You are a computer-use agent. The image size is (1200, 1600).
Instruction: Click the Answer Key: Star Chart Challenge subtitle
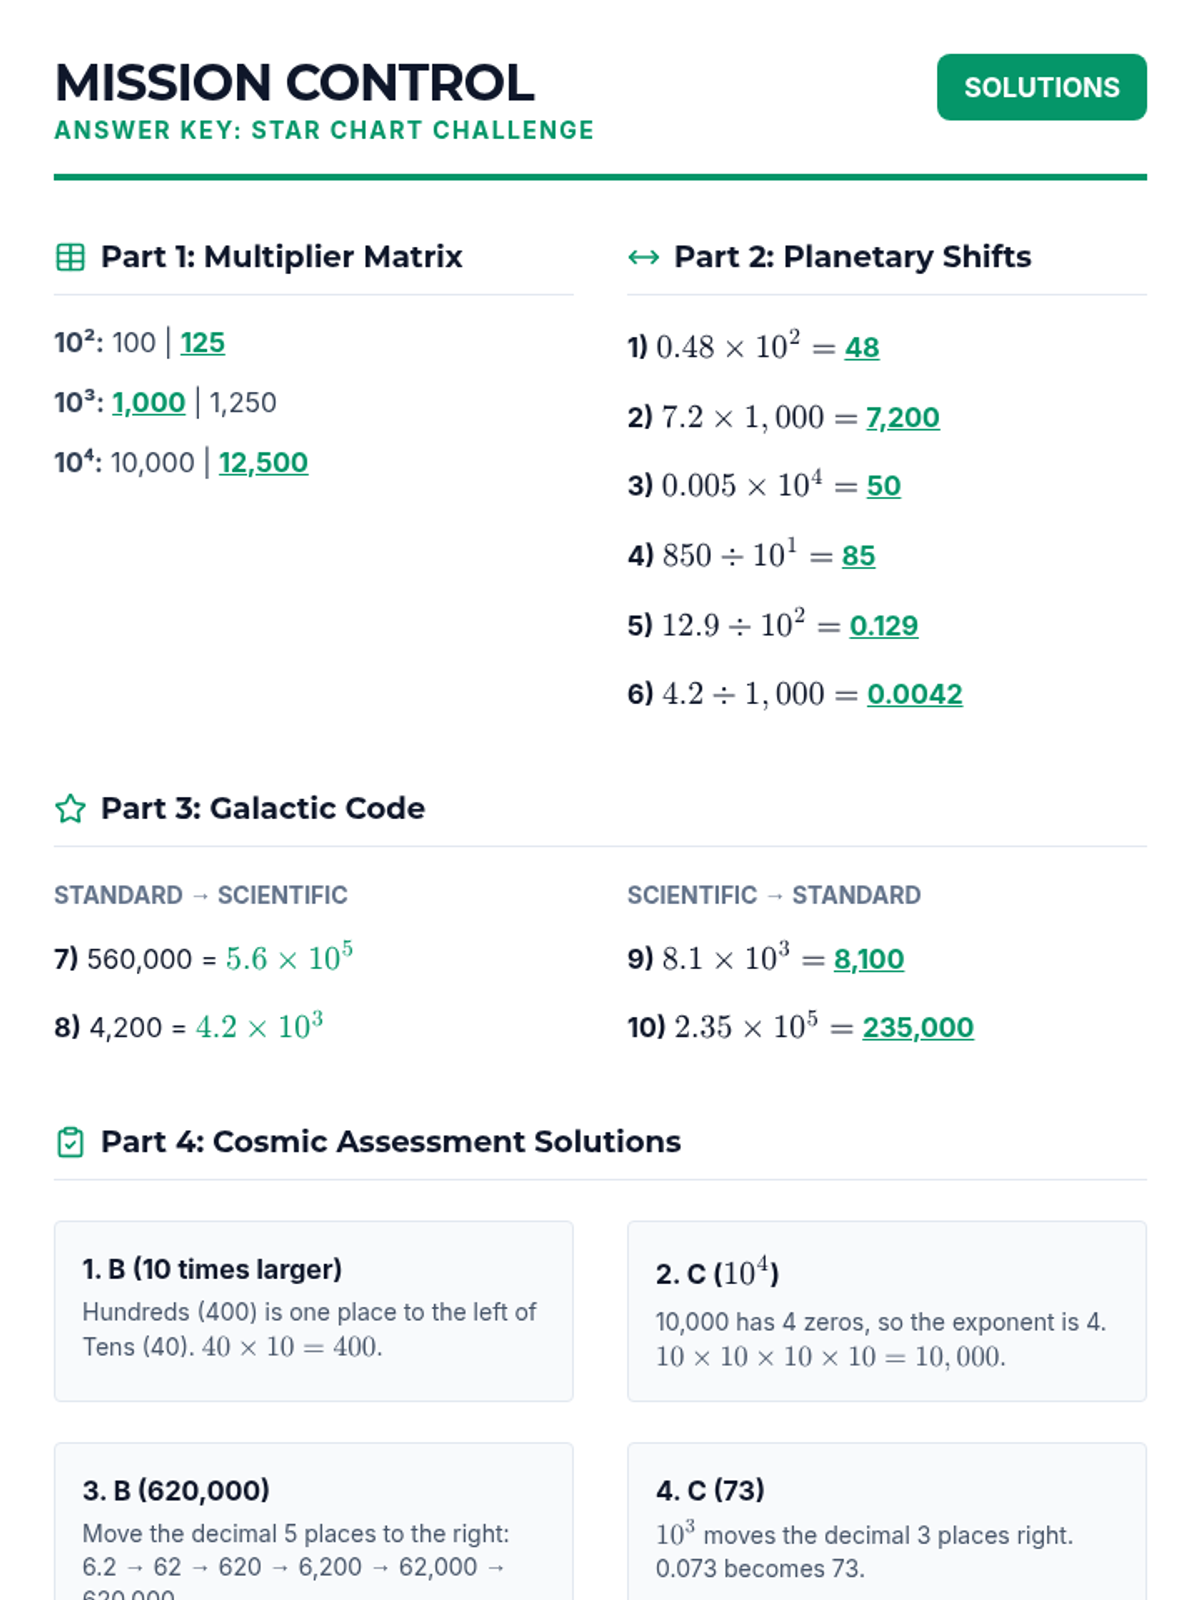click(324, 131)
